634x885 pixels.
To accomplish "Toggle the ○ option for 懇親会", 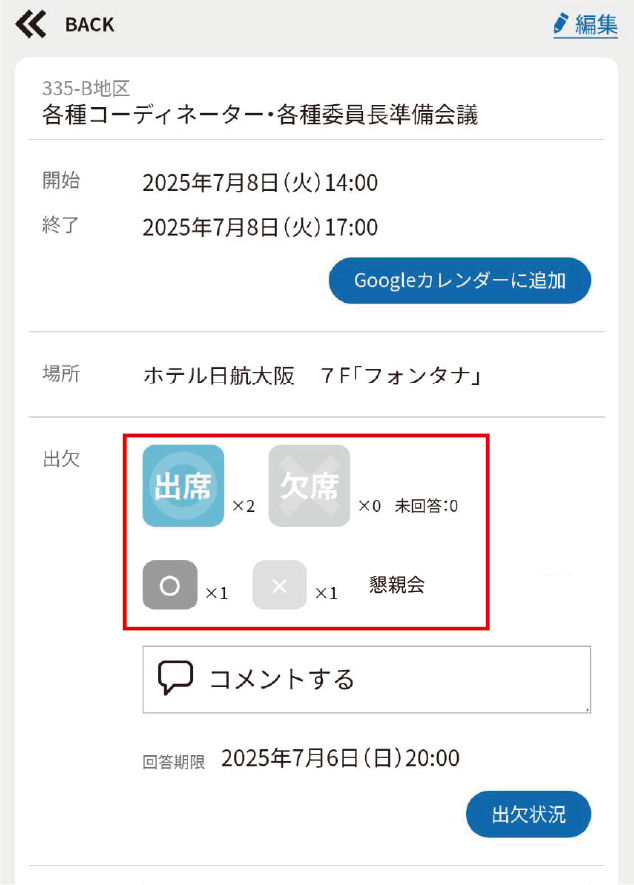I will [x=170, y=586].
